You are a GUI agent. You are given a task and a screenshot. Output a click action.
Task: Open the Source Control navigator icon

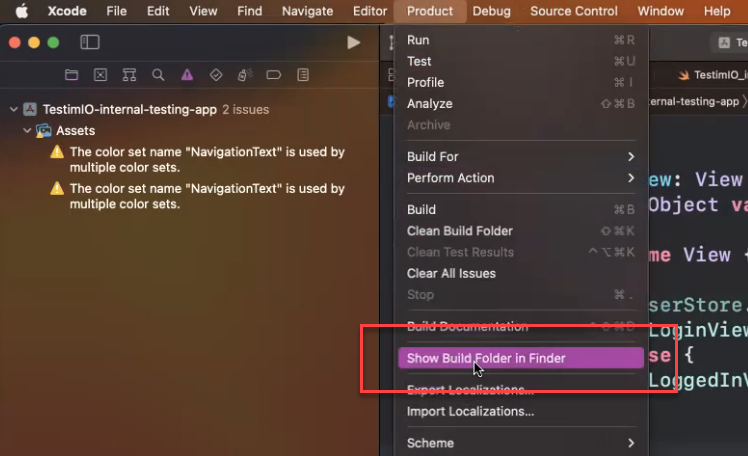pos(100,75)
